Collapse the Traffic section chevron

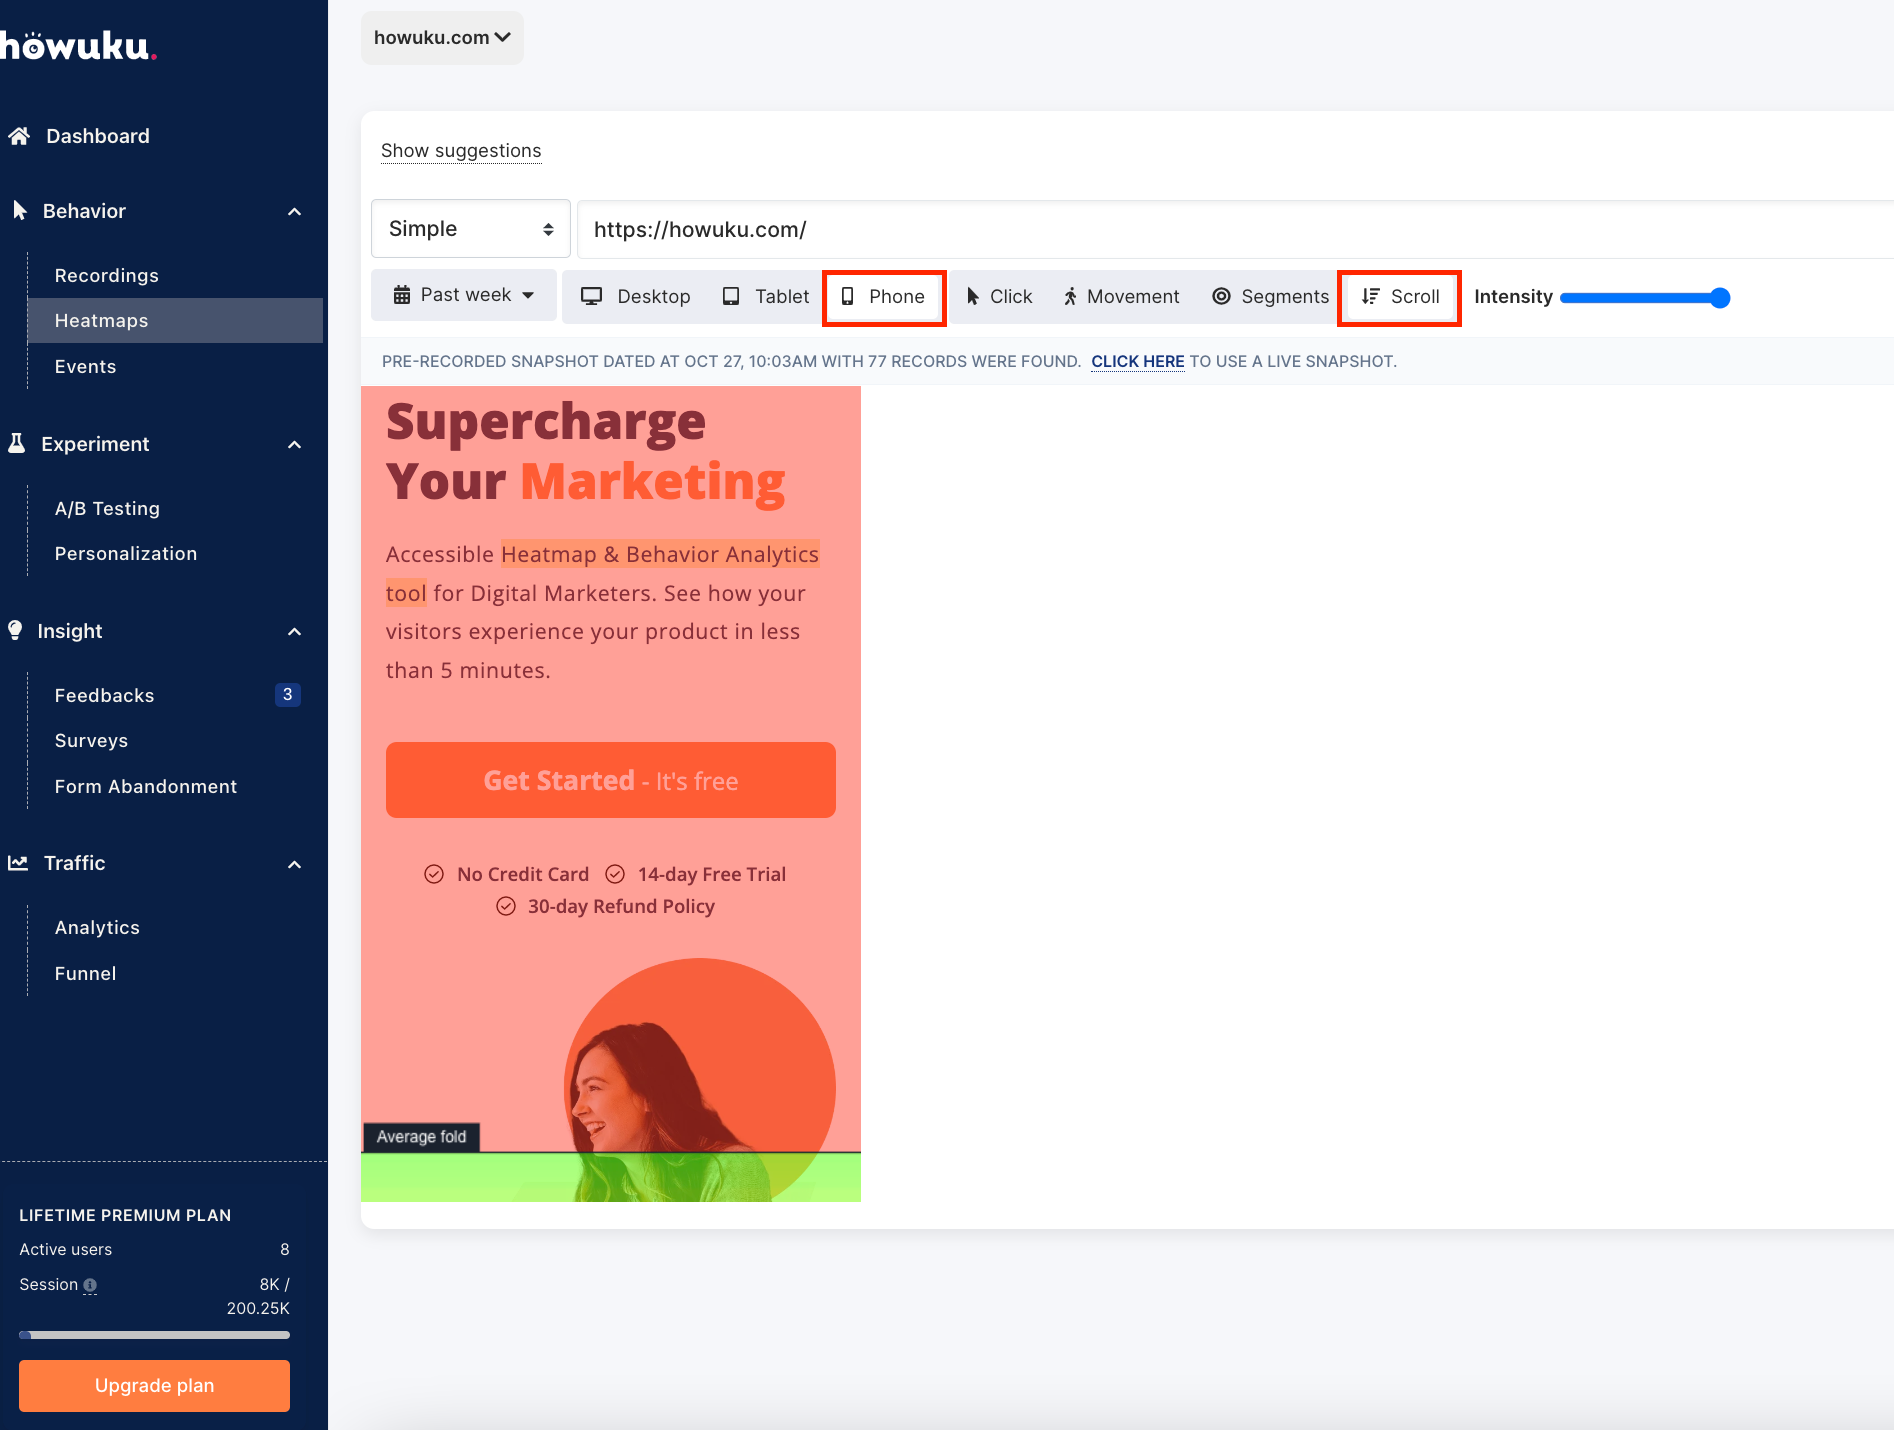[x=294, y=864]
